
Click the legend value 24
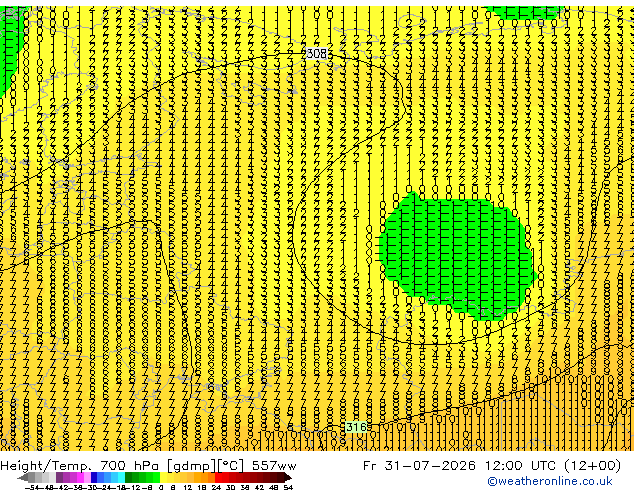coord(216,488)
